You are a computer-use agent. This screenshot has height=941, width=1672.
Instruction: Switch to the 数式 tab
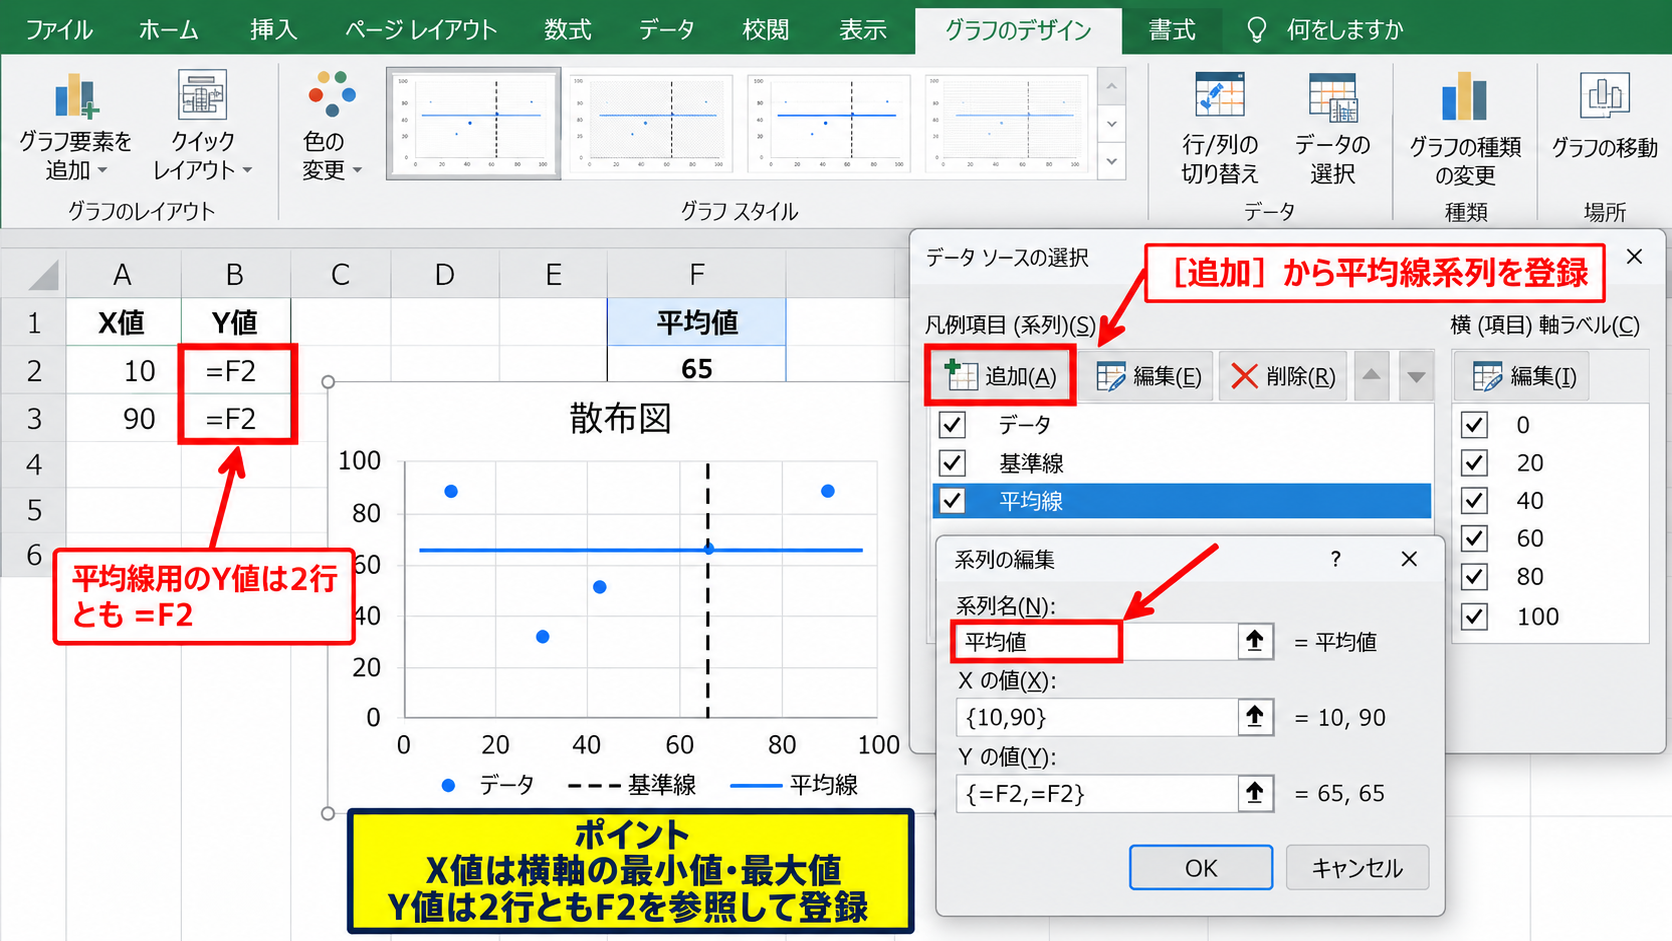[x=567, y=29]
